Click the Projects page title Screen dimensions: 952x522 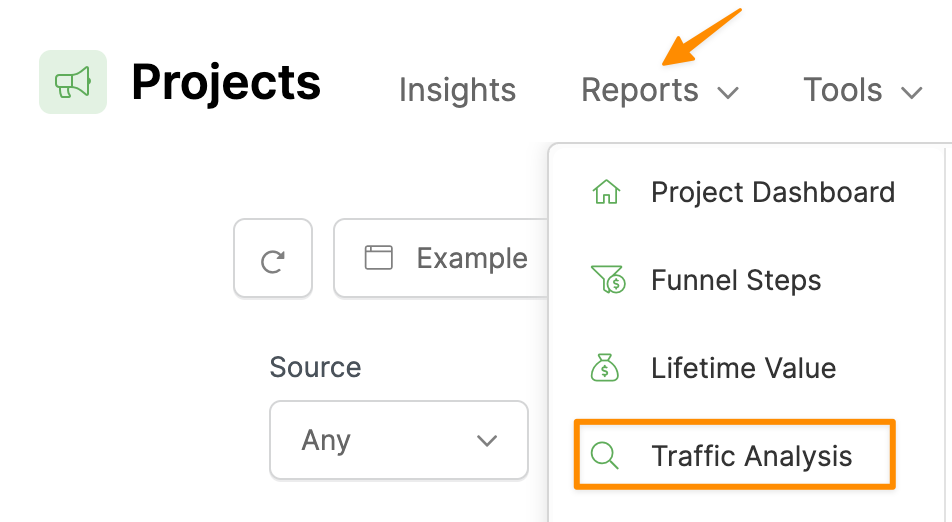[226, 82]
